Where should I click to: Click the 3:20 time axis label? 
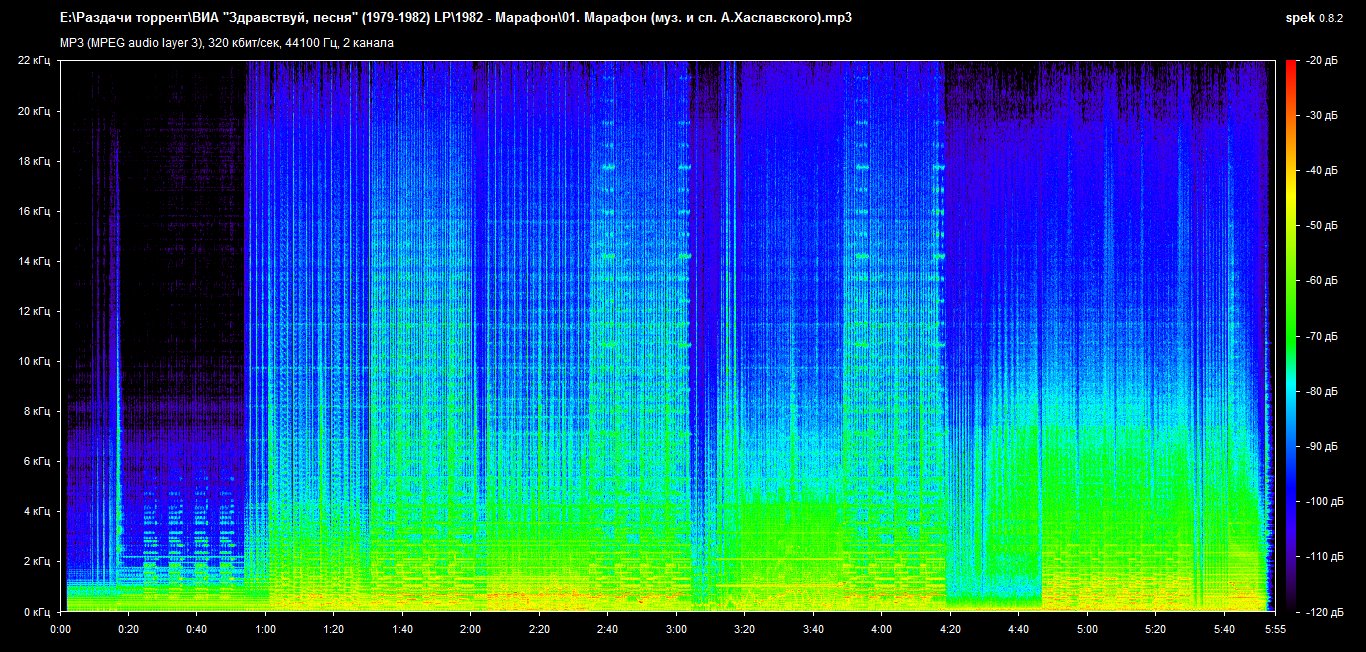[744, 629]
